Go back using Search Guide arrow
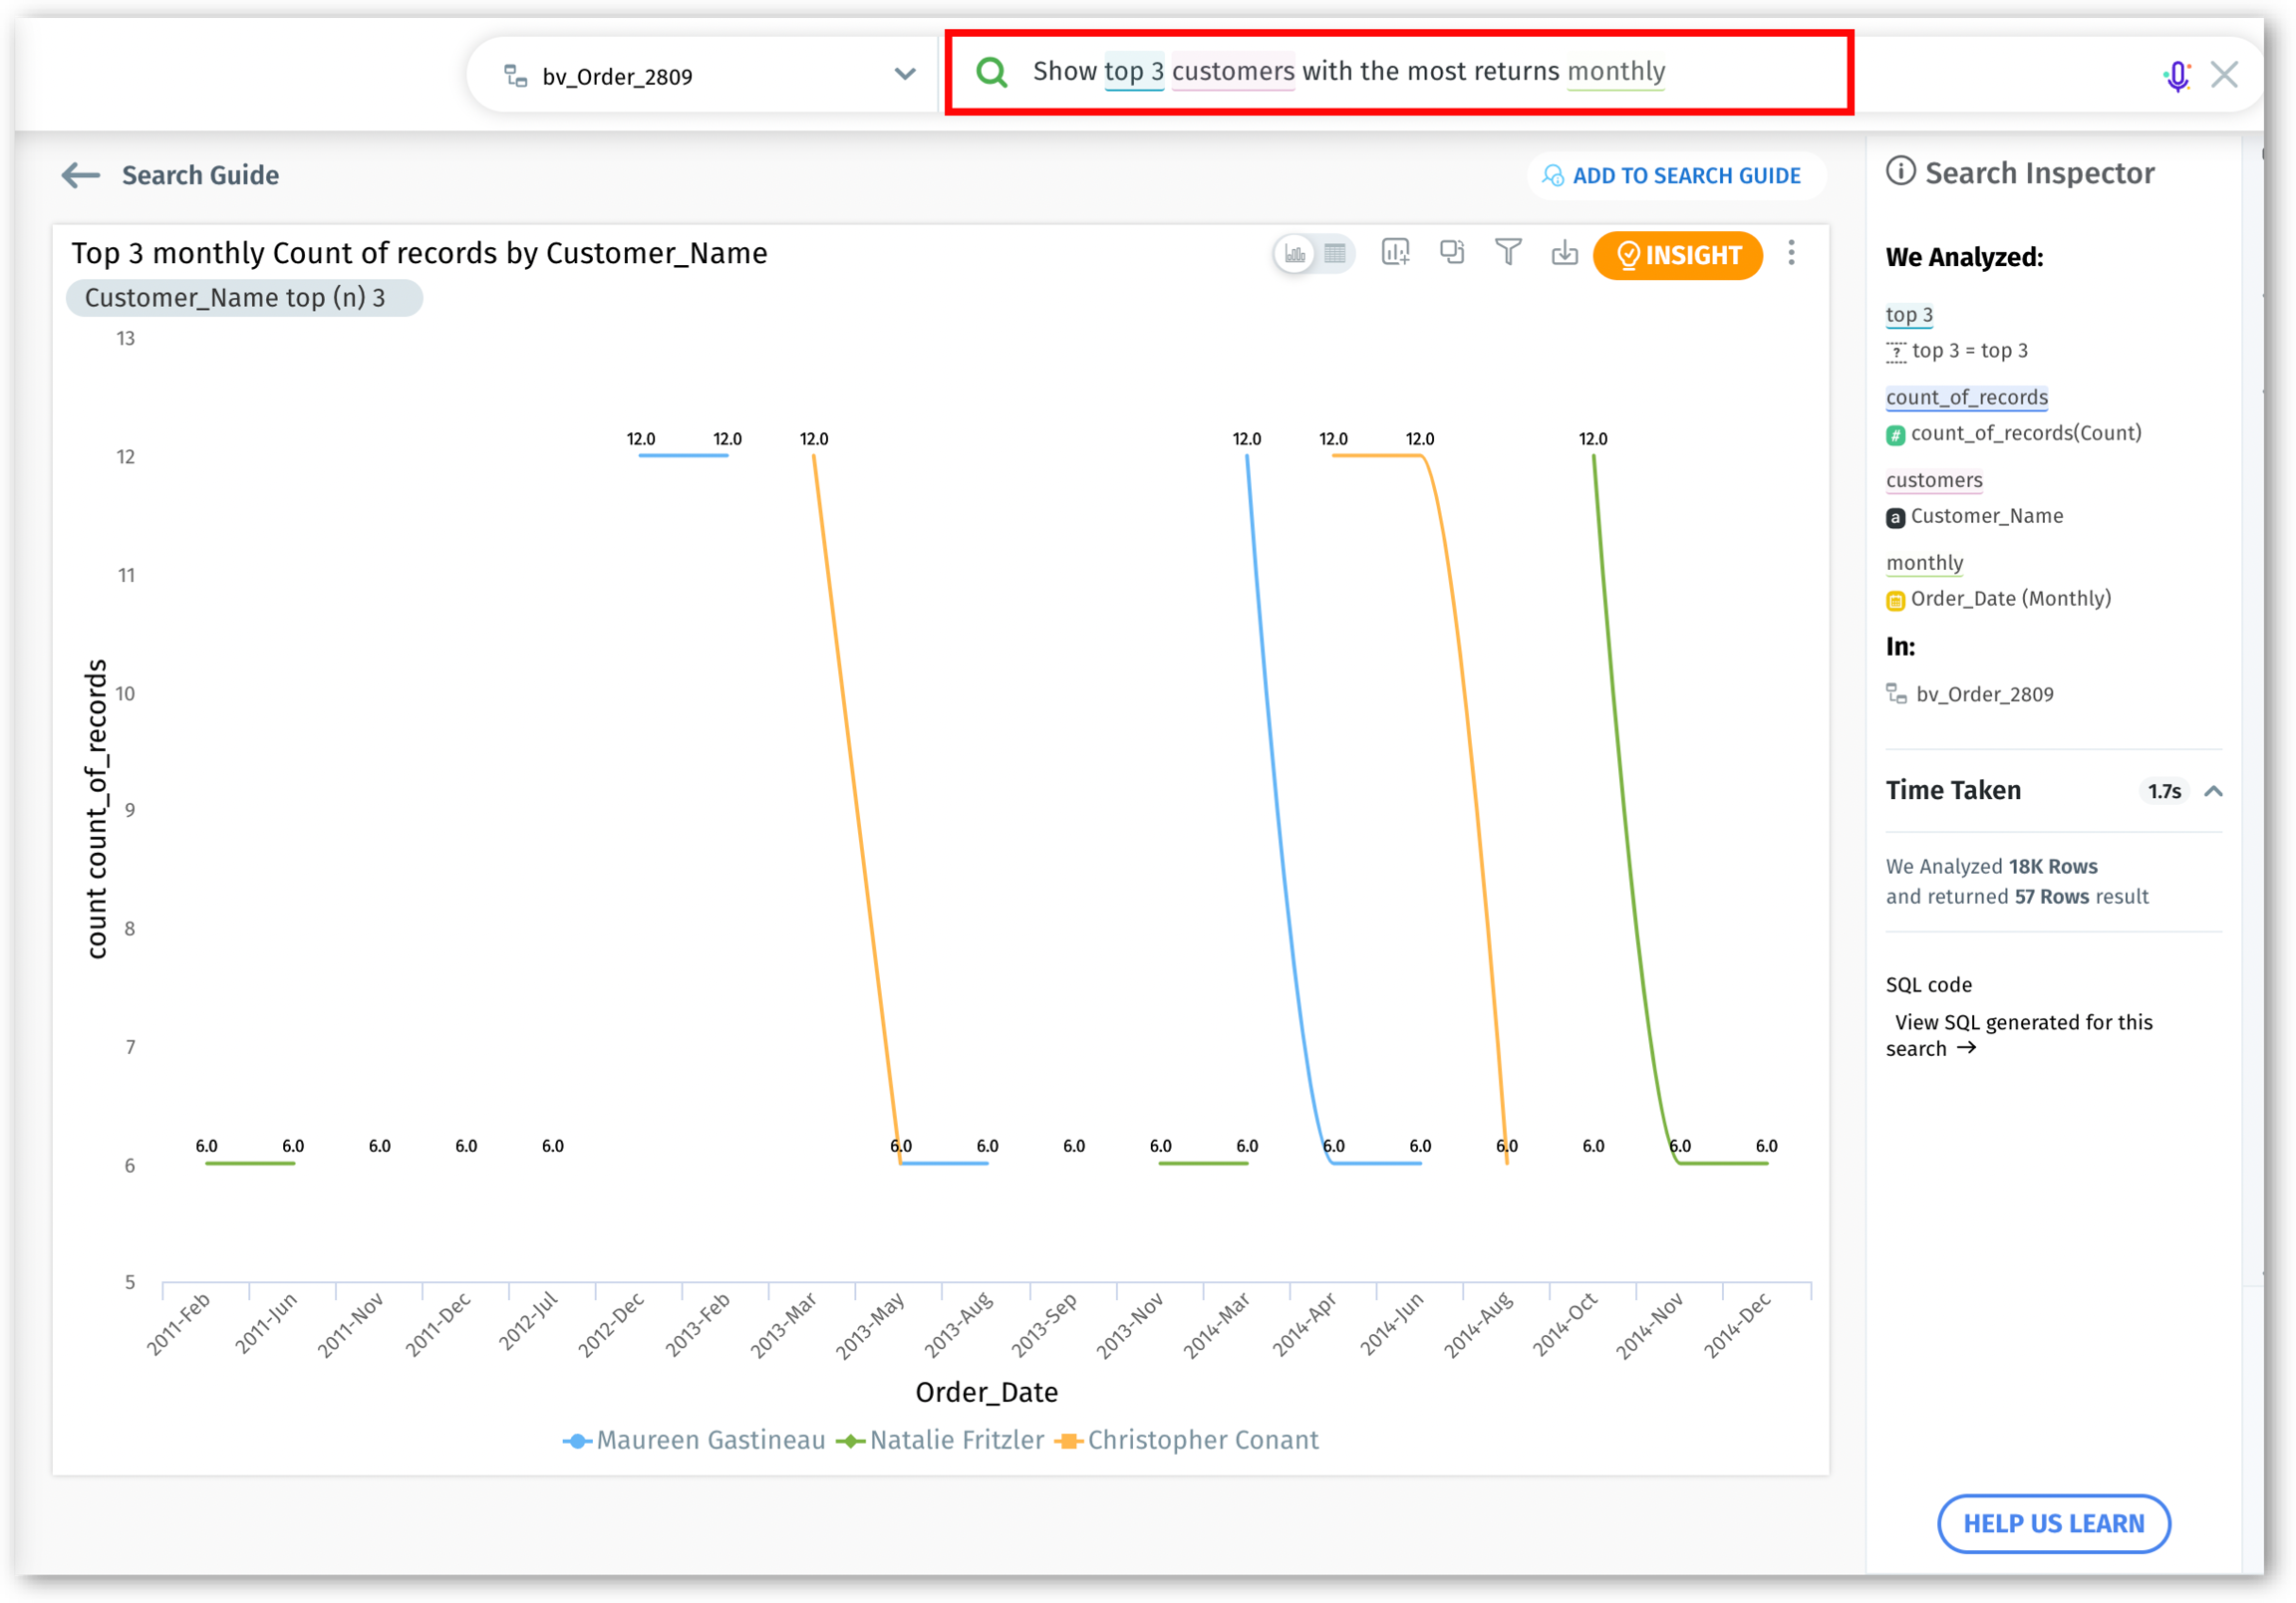Screen dimensions: 2296x1603 [81, 176]
